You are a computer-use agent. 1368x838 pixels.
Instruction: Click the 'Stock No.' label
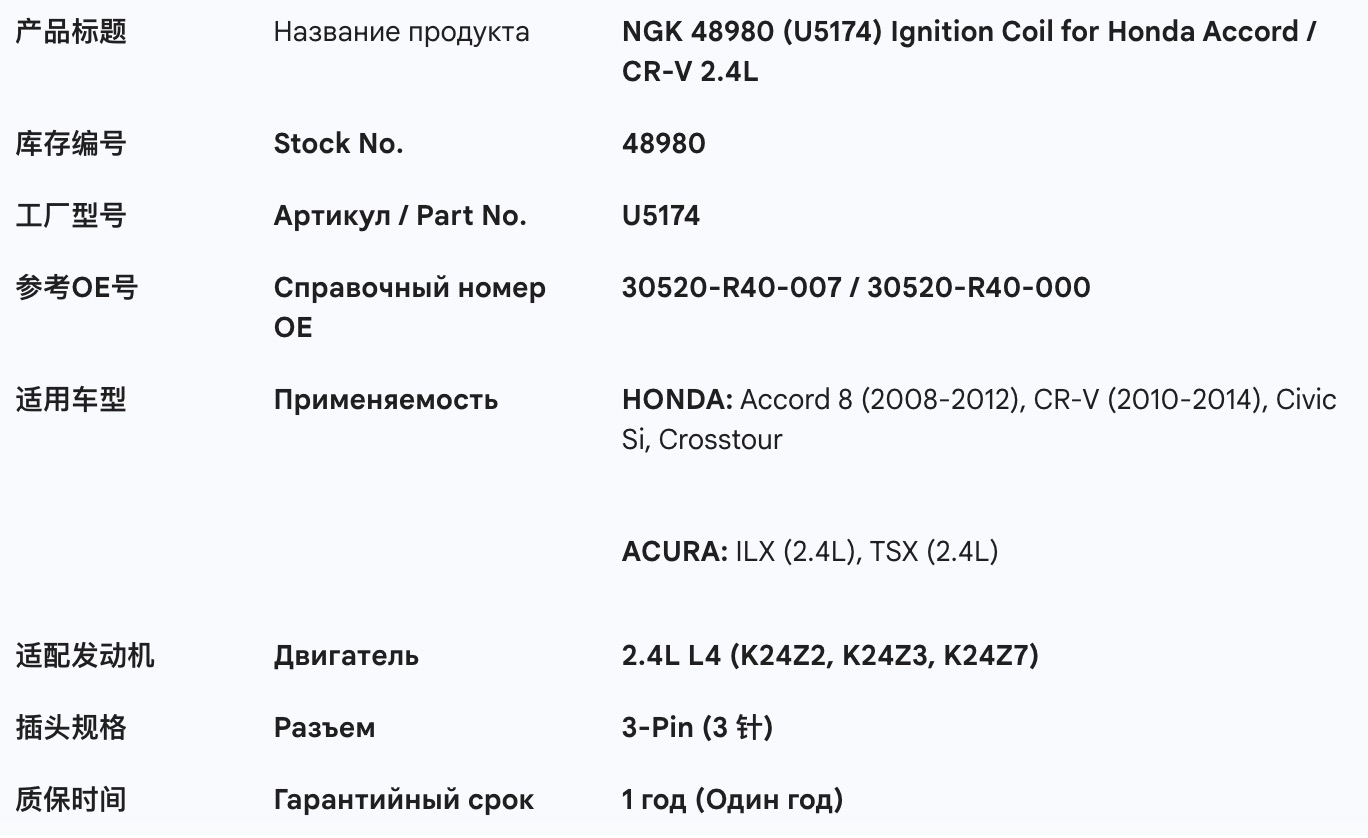pyautogui.click(x=338, y=144)
